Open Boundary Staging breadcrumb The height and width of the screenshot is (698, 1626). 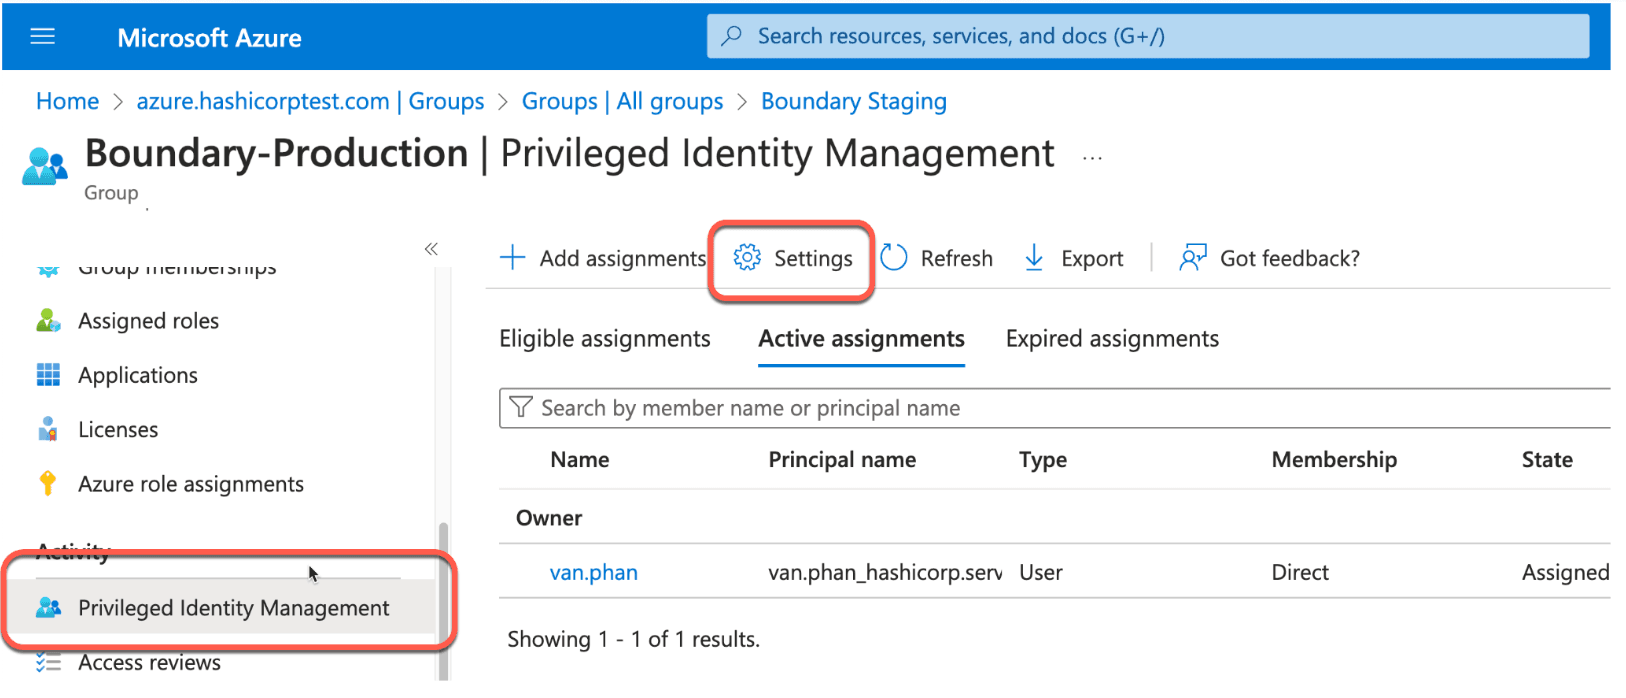pos(854,101)
